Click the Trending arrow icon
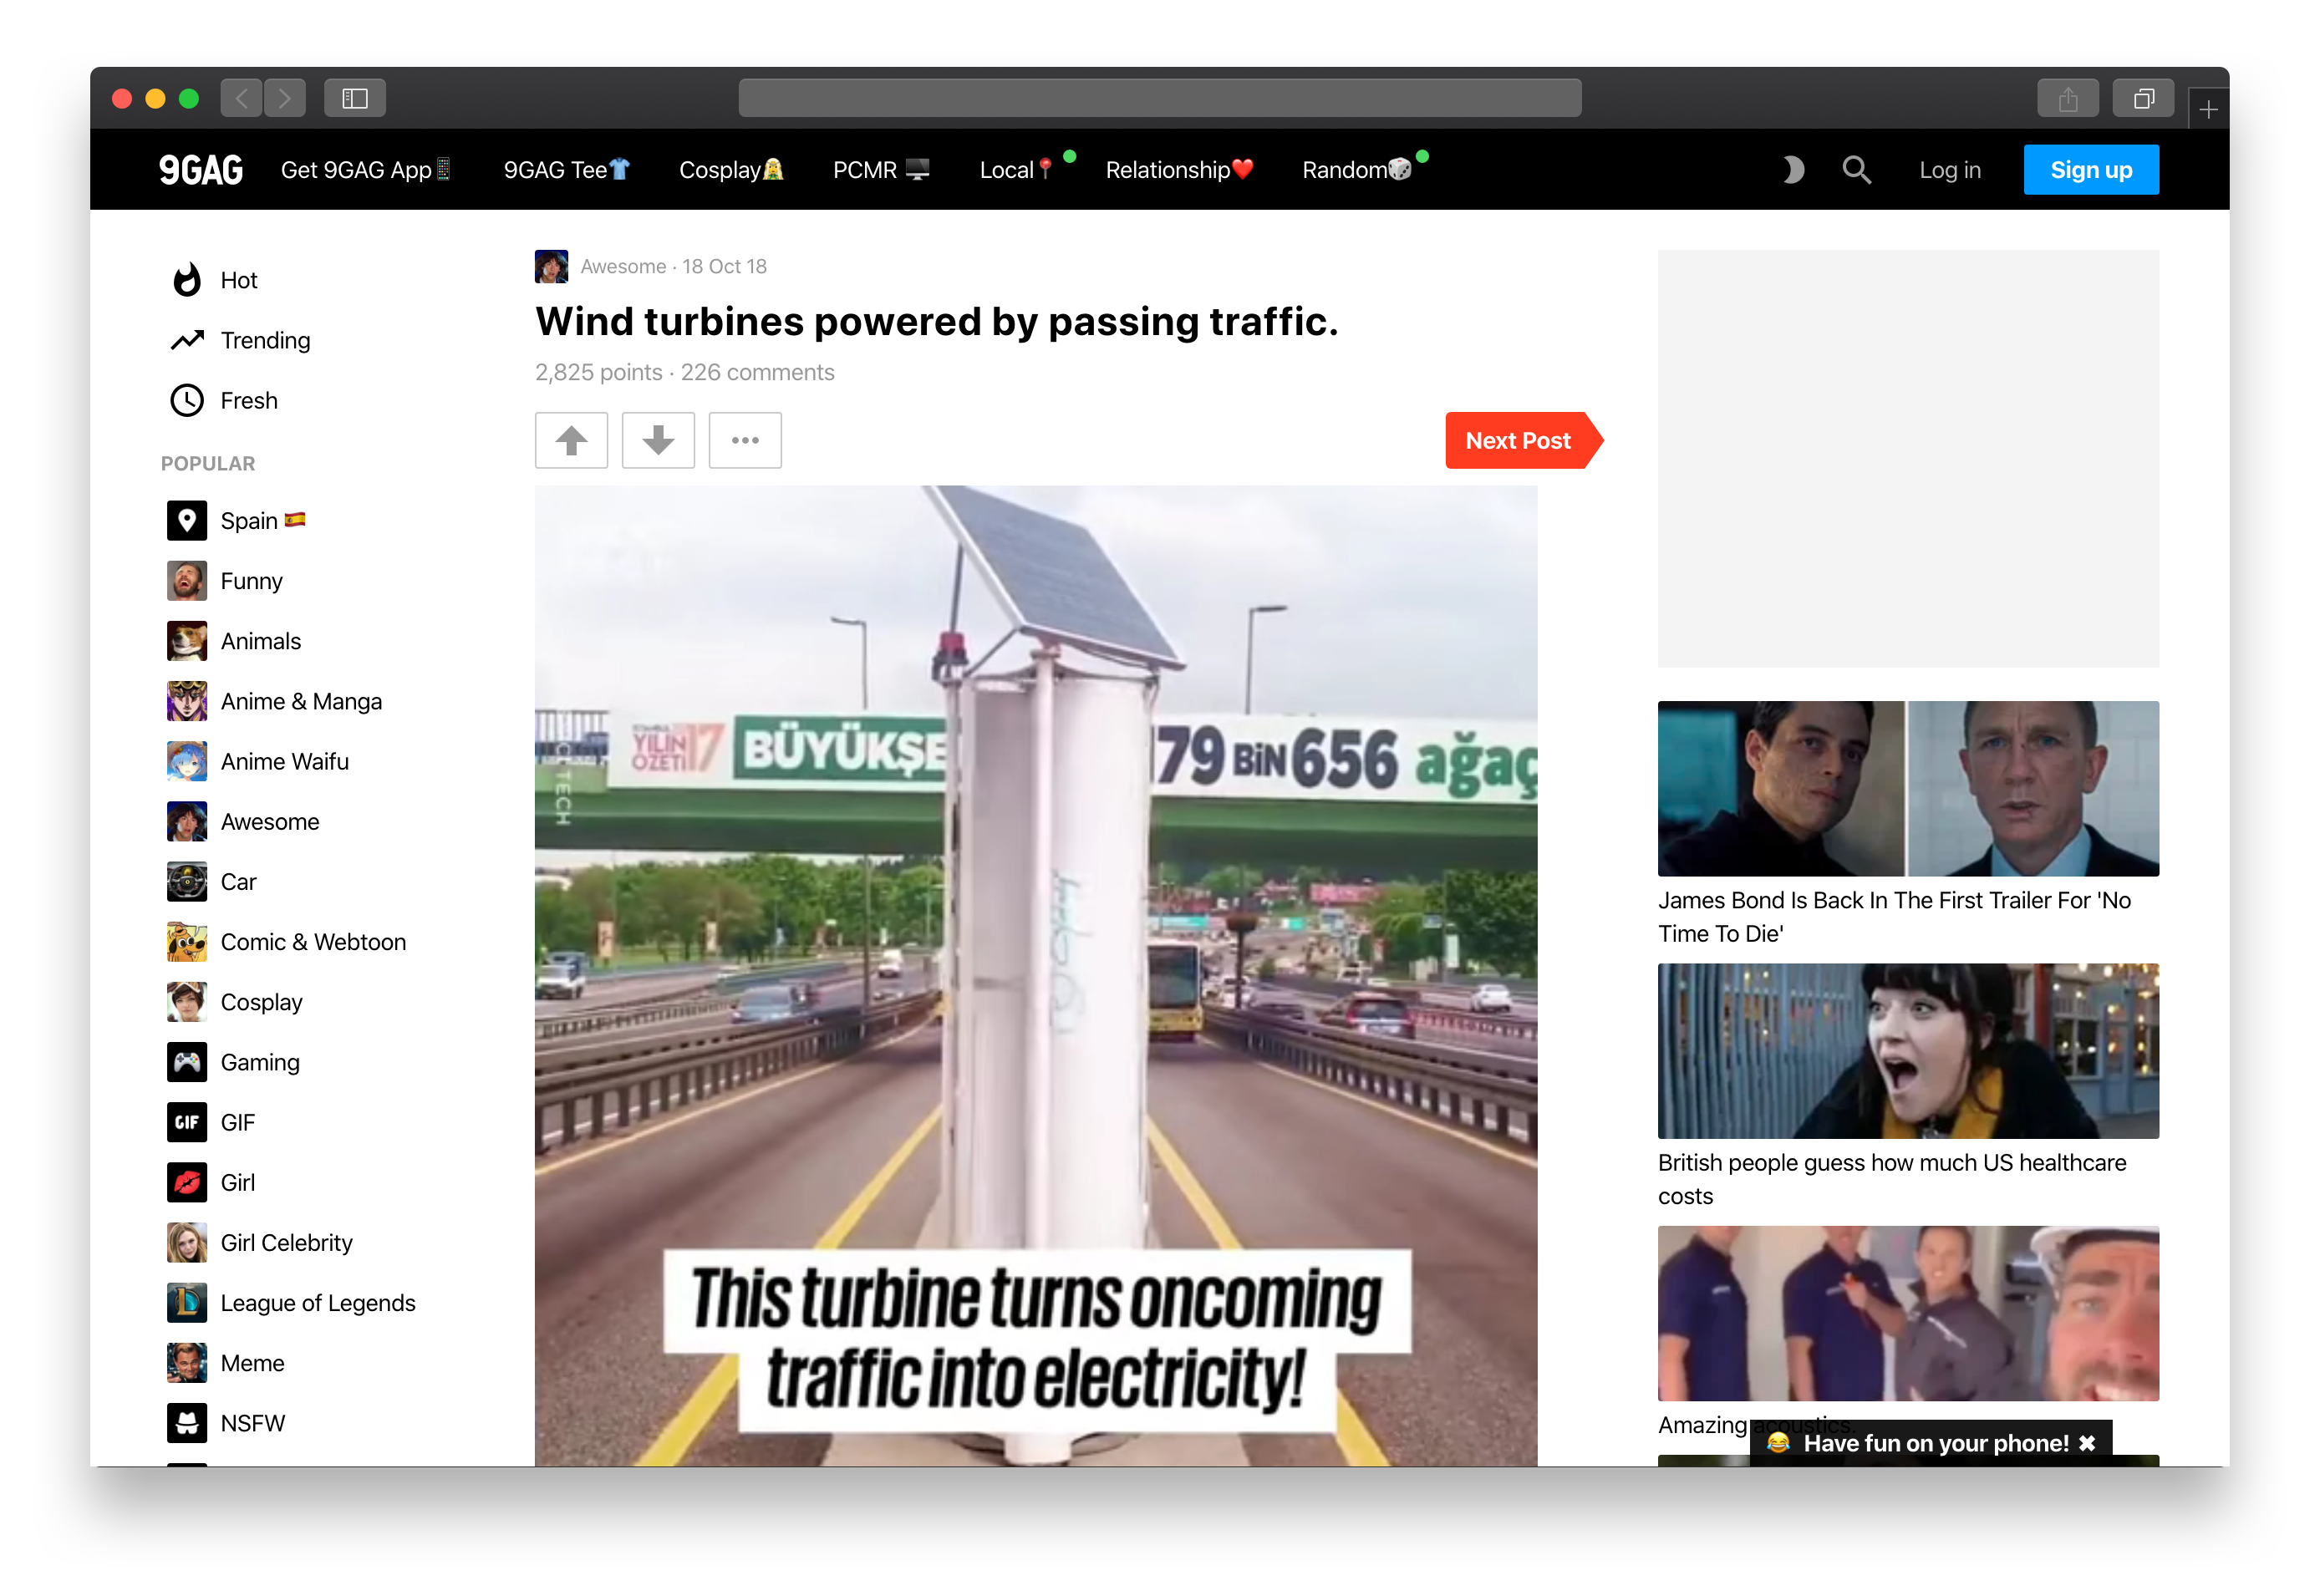Image resolution: width=2320 pixels, height=1596 pixels. 187,340
